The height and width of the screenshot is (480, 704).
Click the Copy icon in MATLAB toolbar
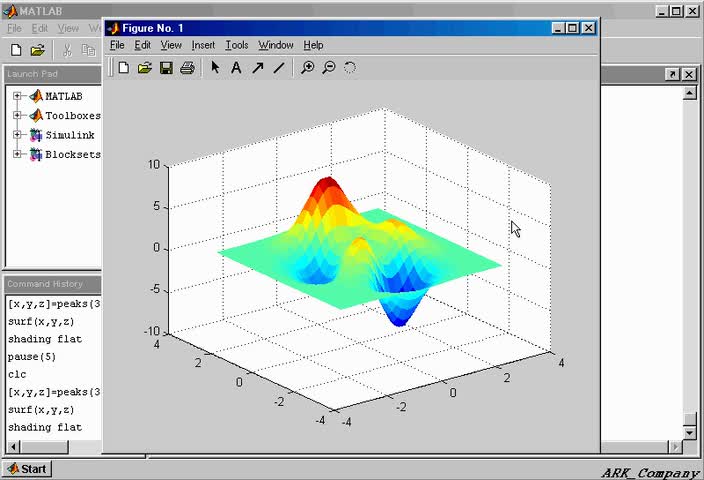[x=88, y=50]
